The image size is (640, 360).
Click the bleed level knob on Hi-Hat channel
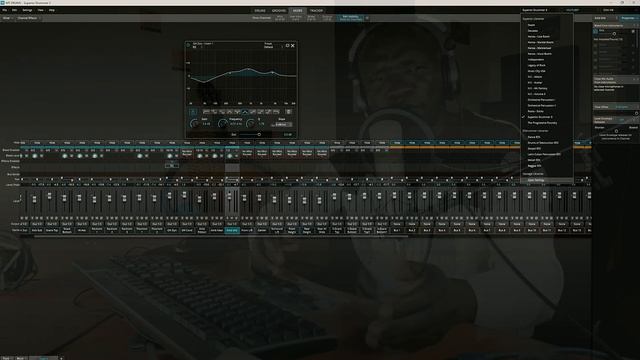point(80,156)
